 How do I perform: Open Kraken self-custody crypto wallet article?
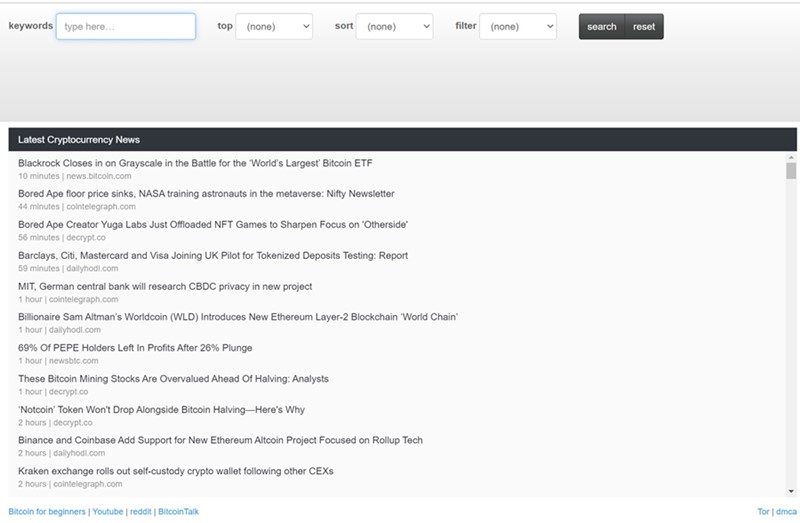coord(175,471)
